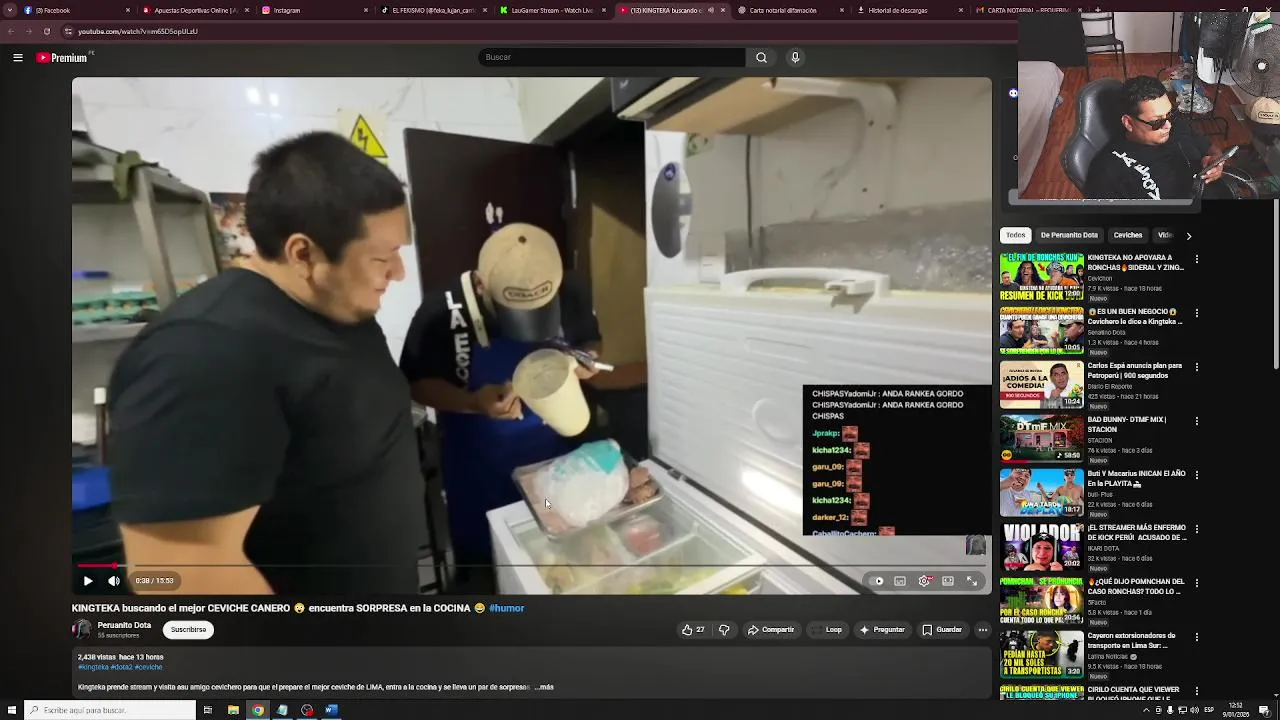This screenshot has height=720, width=1280.
Task: Open Microsoft Word from taskbar
Action: click(x=332, y=710)
